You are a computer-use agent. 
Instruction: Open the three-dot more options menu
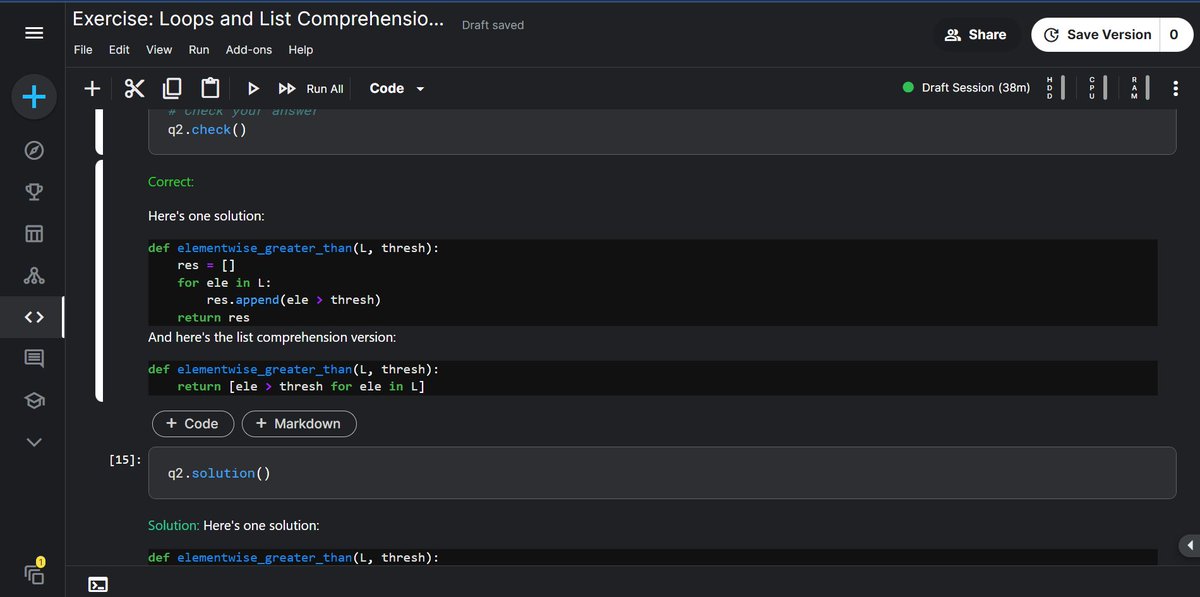pyautogui.click(x=1175, y=88)
